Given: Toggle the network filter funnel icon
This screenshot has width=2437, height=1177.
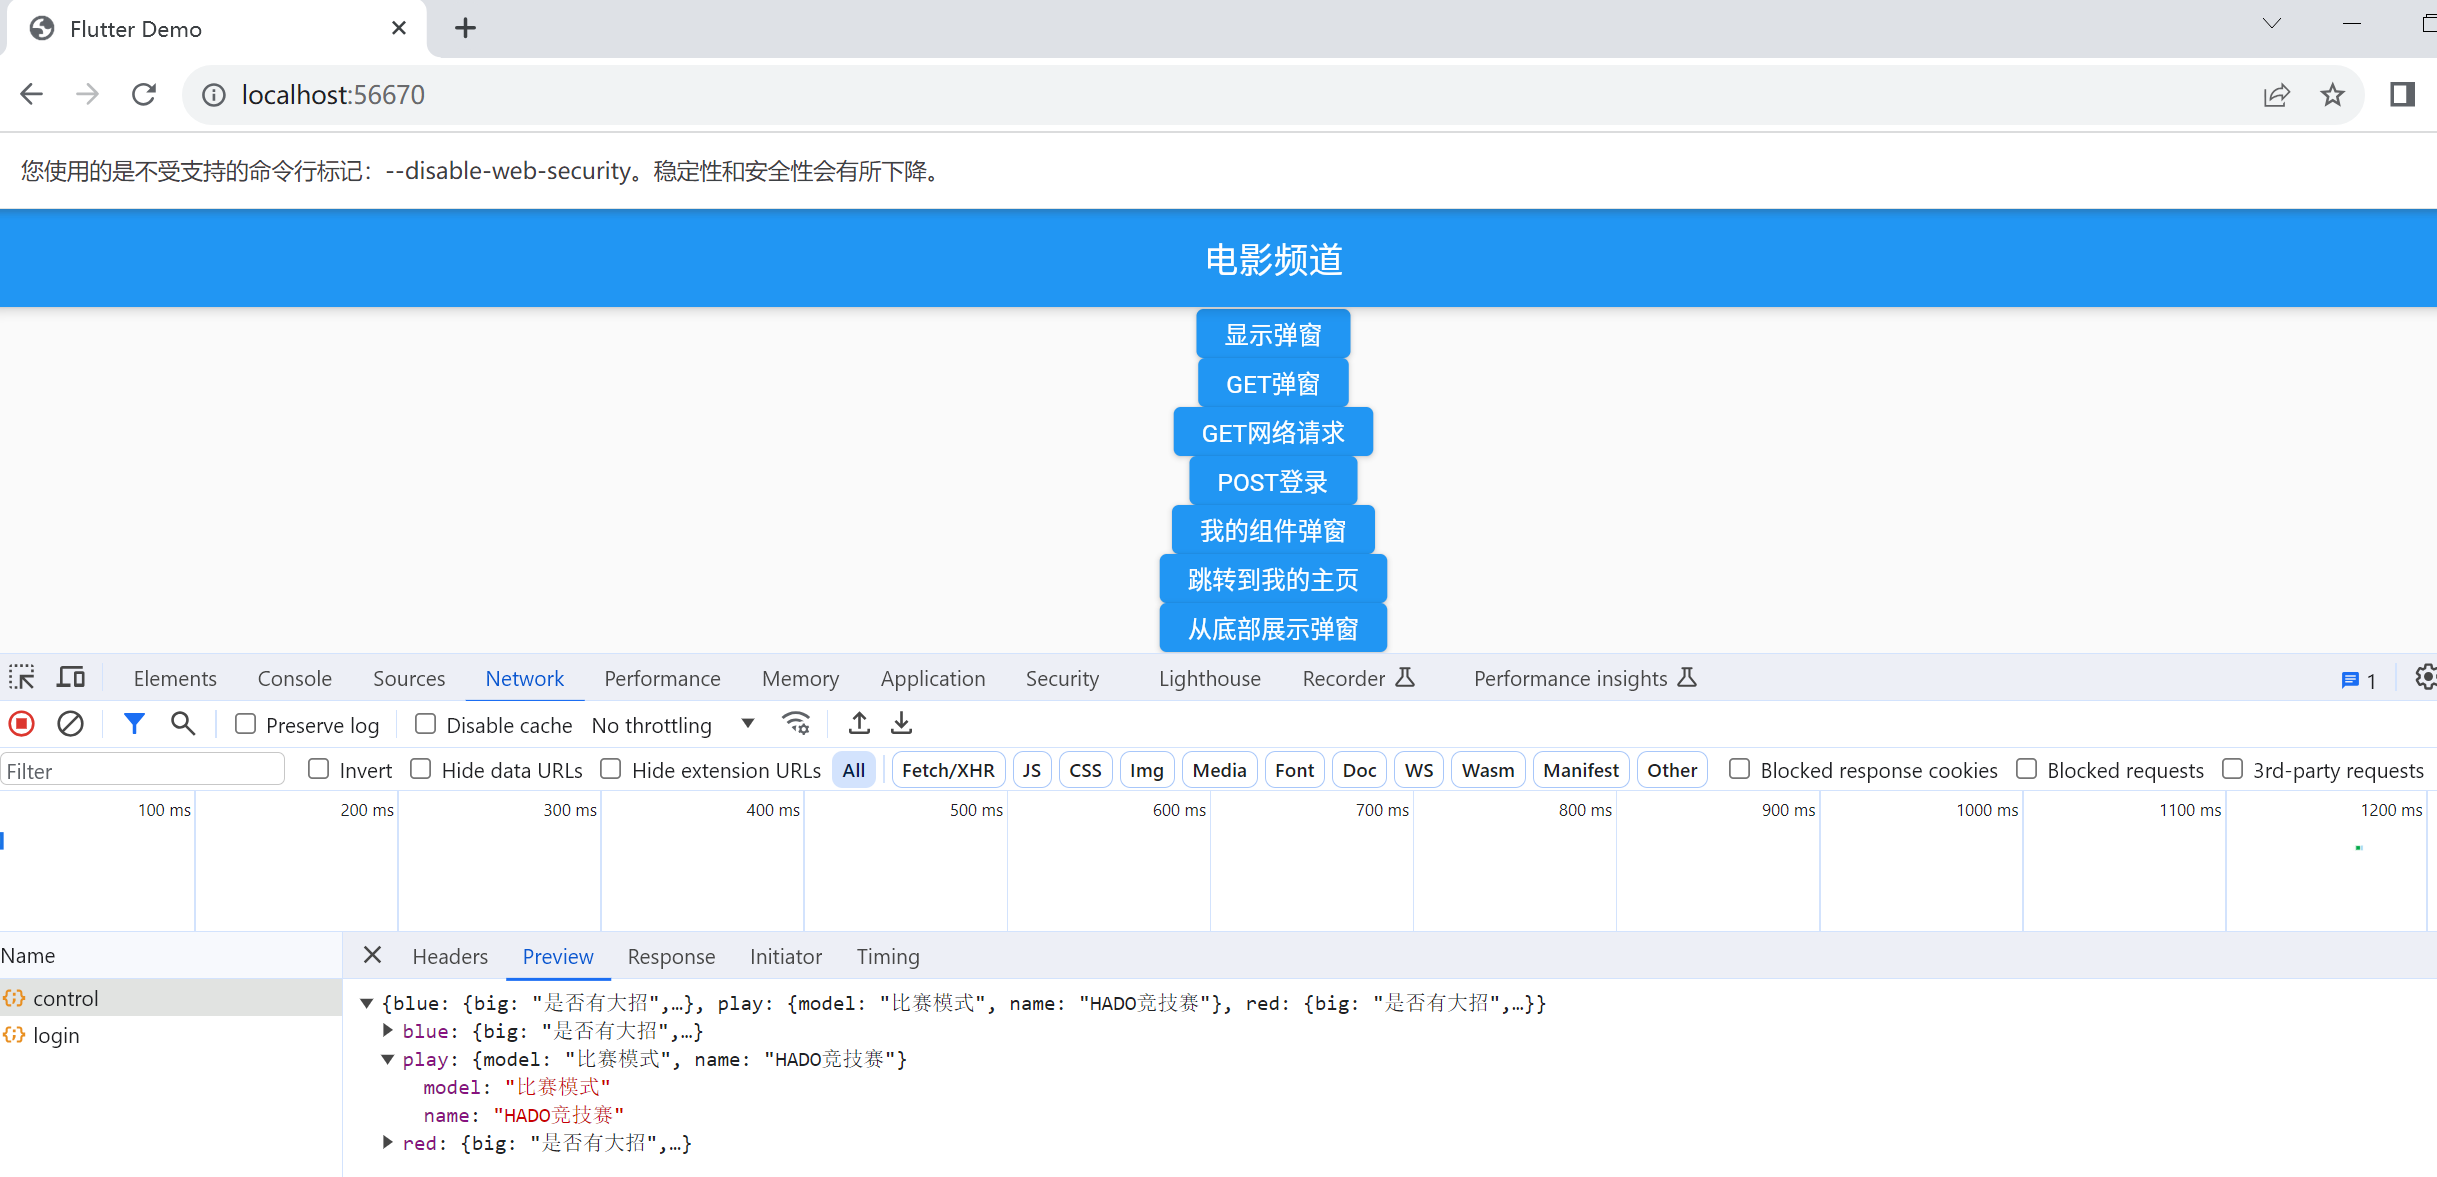Looking at the screenshot, I should (x=134, y=724).
